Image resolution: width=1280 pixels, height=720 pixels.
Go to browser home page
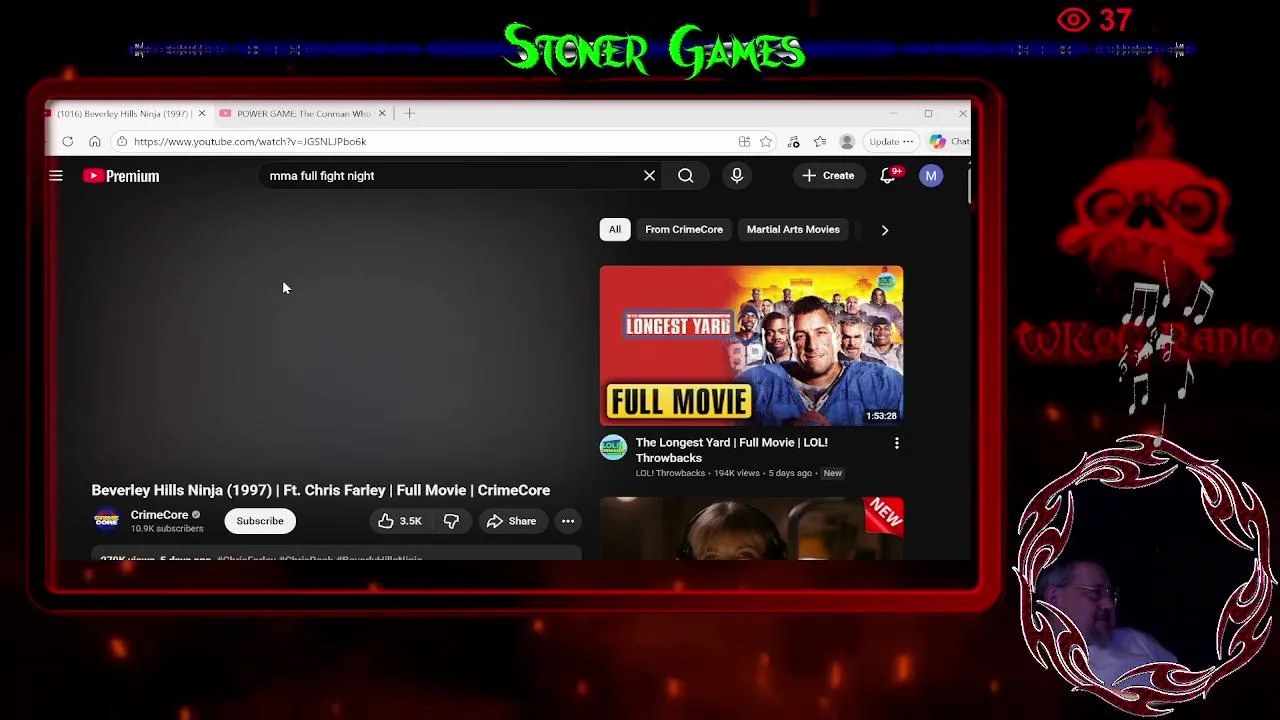(x=95, y=141)
